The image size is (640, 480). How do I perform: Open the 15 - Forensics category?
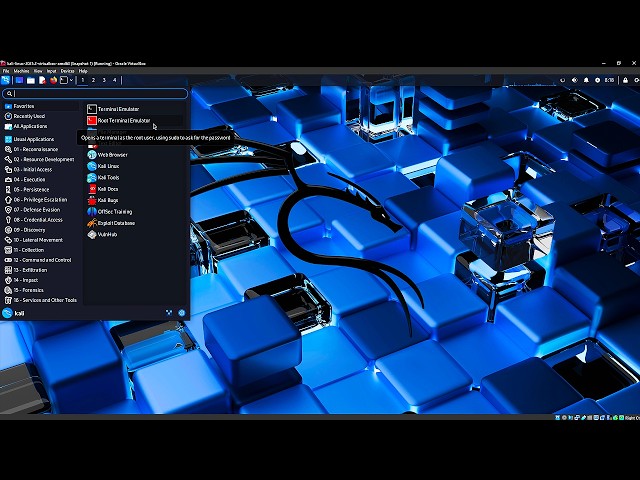pos(41,290)
